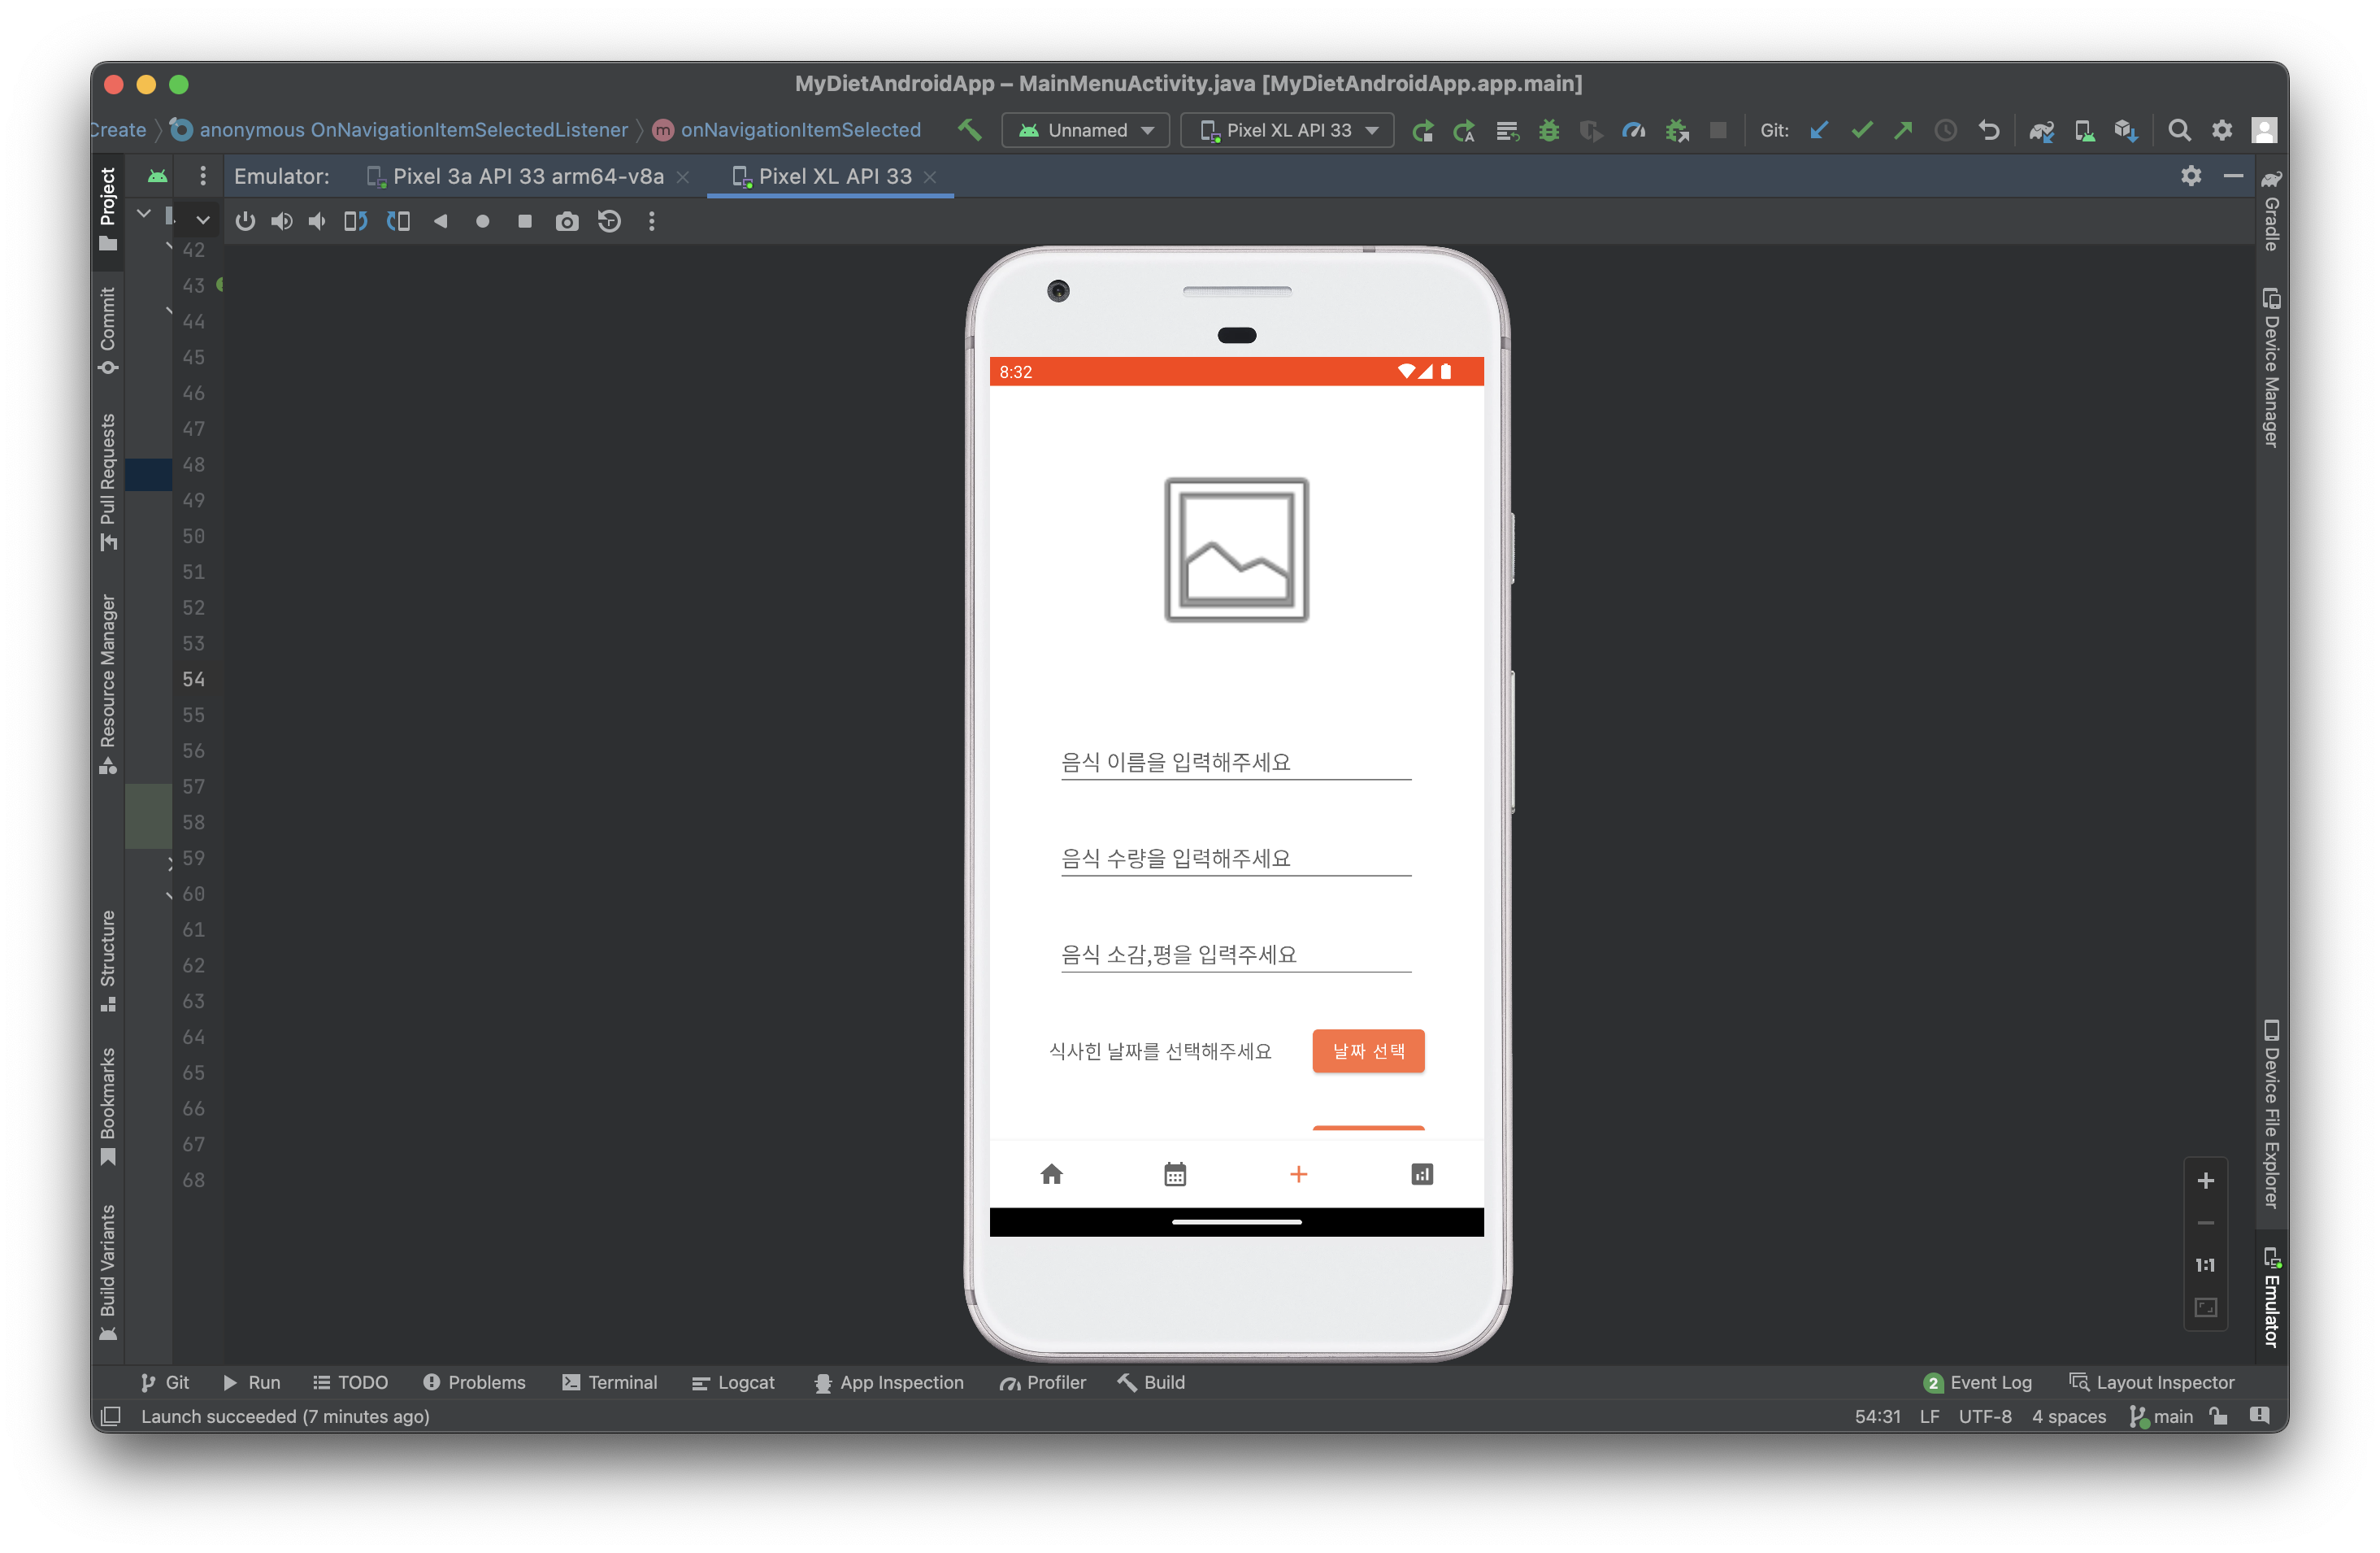Click the 음식 이름을 입력해주세요 input field
The height and width of the screenshot is (1553, 2380).
point(1236,762)
